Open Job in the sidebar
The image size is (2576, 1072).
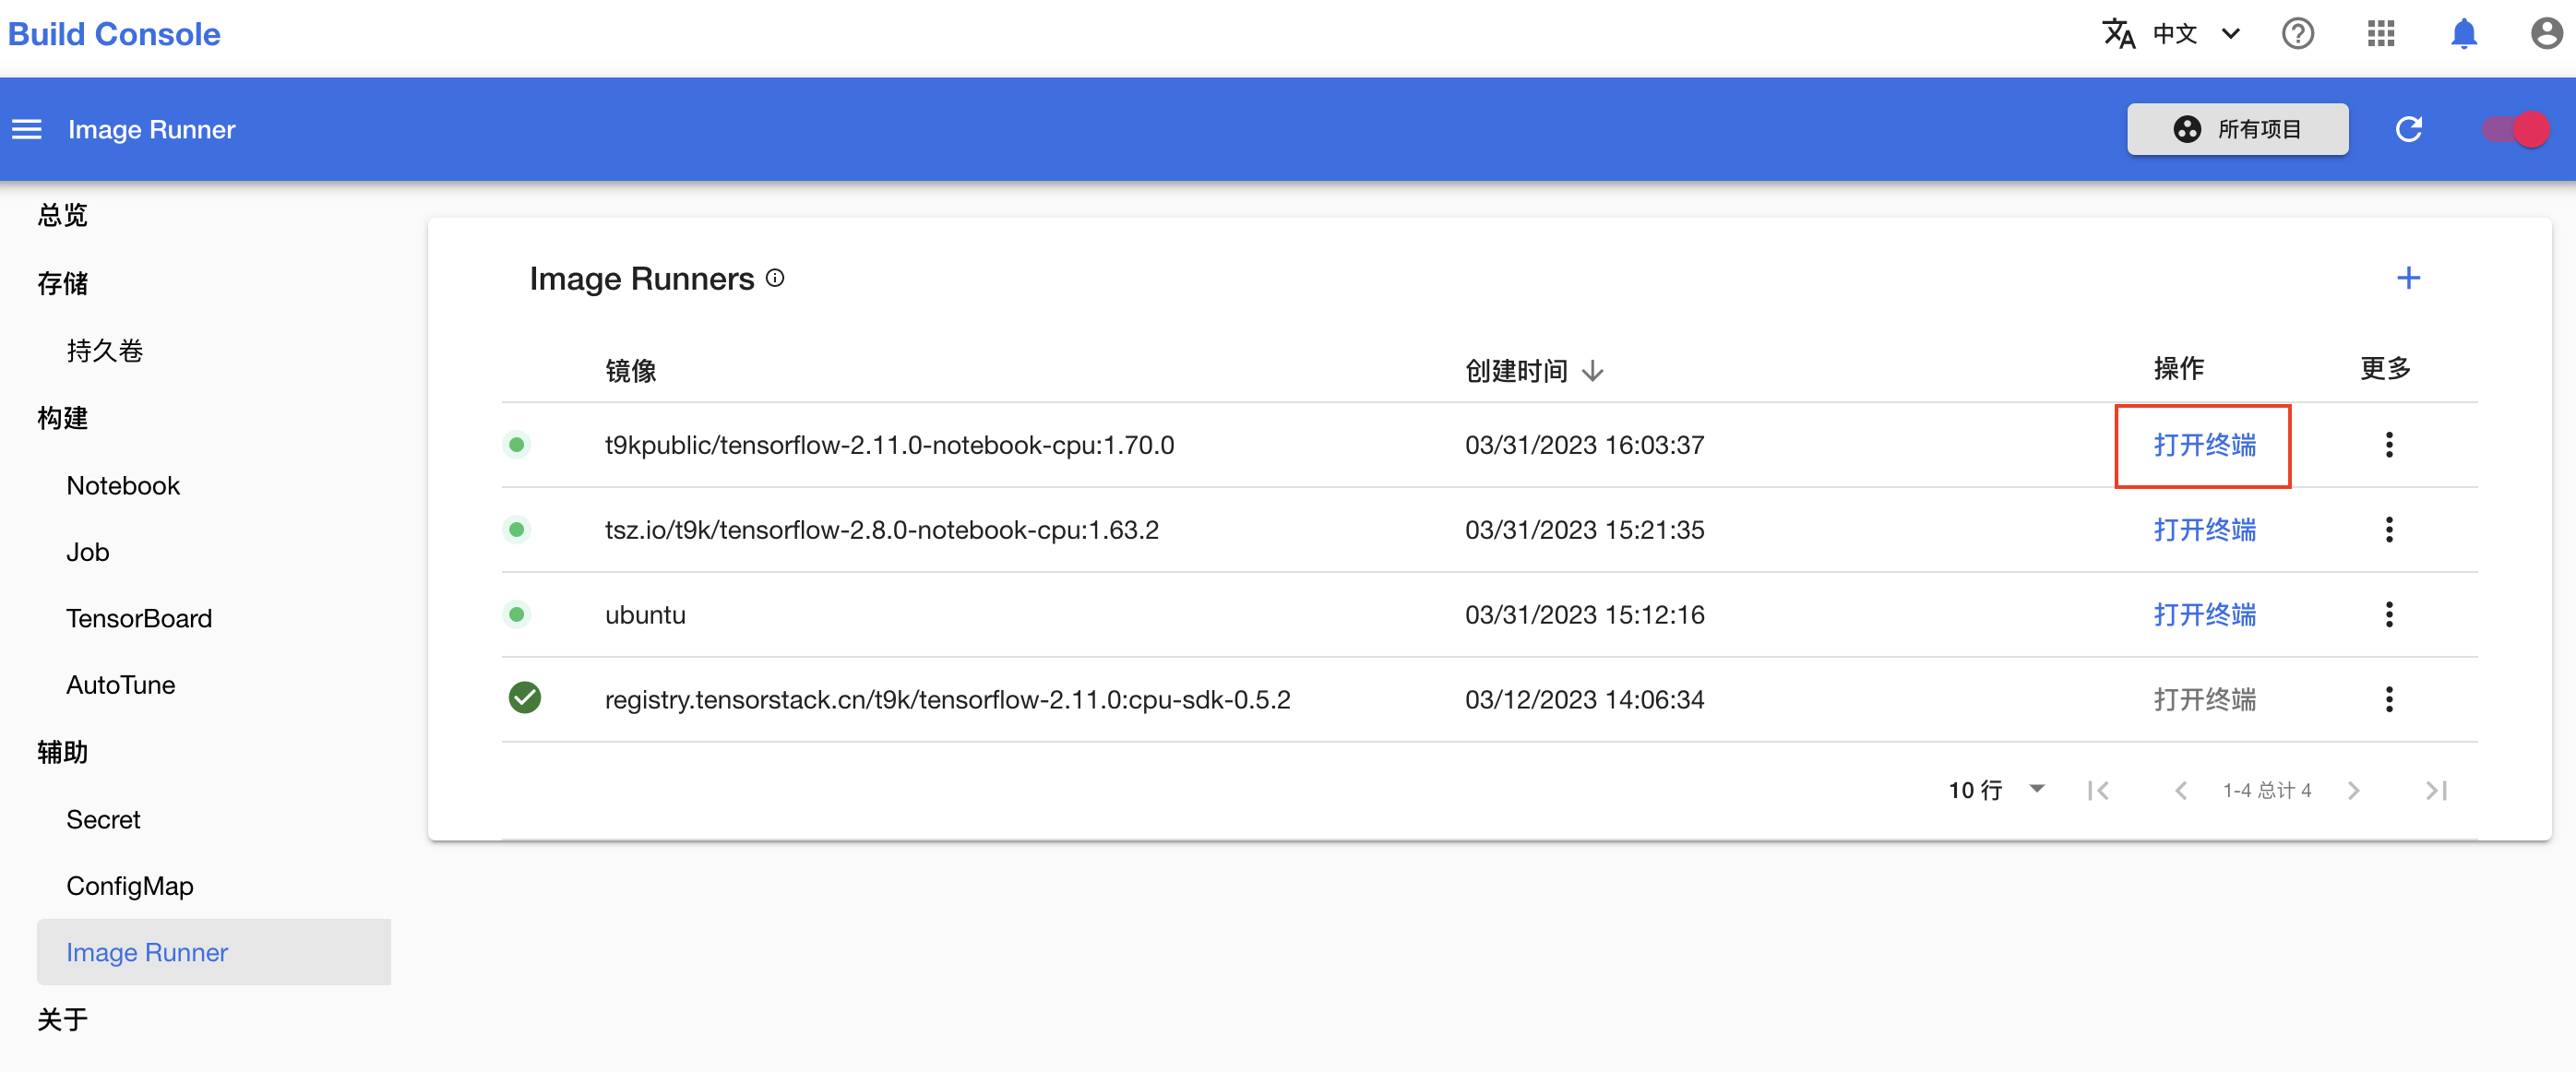pyautogui.click(x=87, y=552)
